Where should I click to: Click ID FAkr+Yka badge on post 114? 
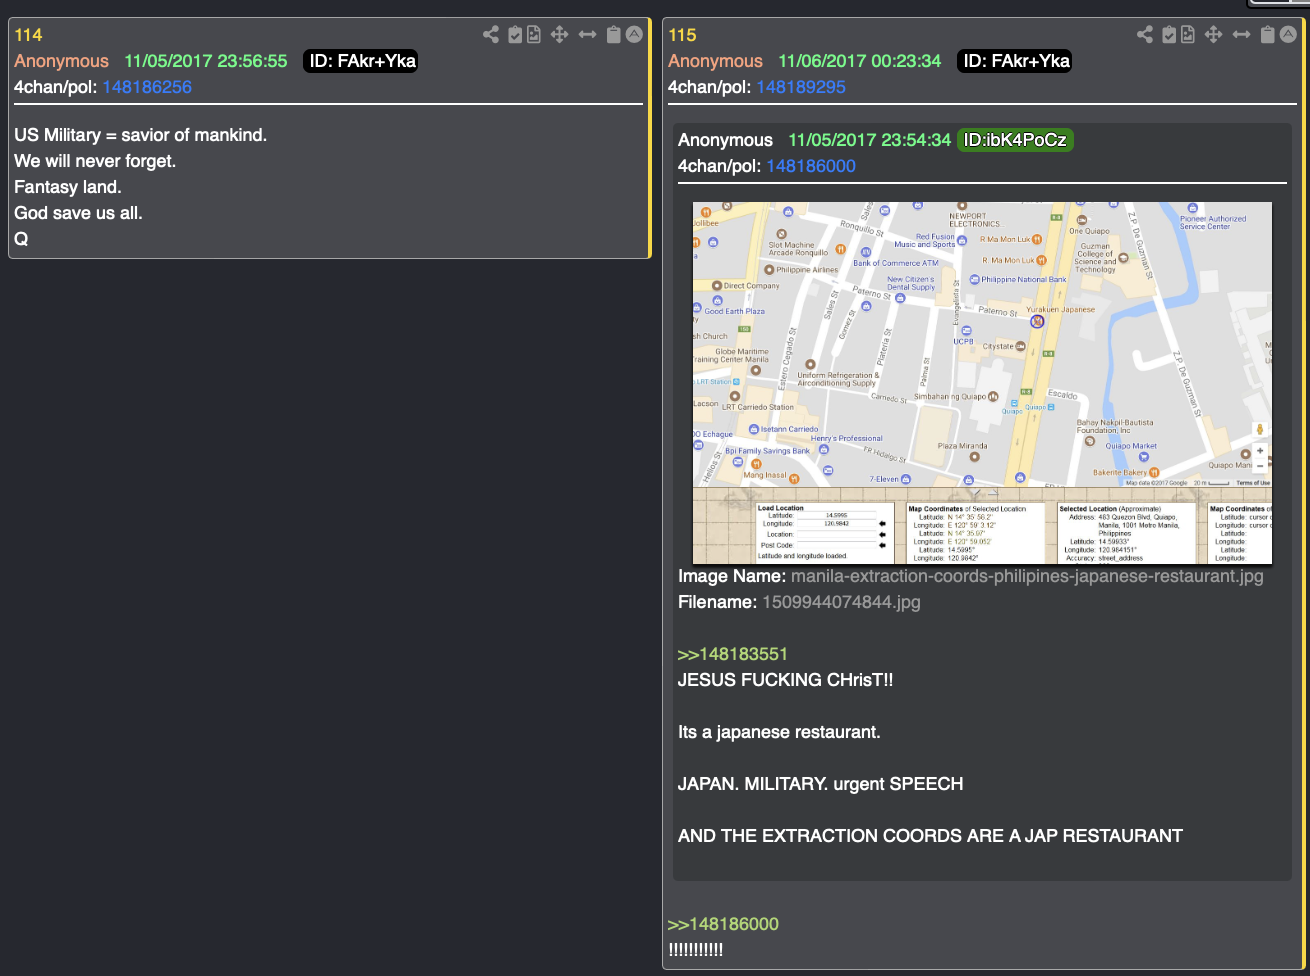coord(361,61)
